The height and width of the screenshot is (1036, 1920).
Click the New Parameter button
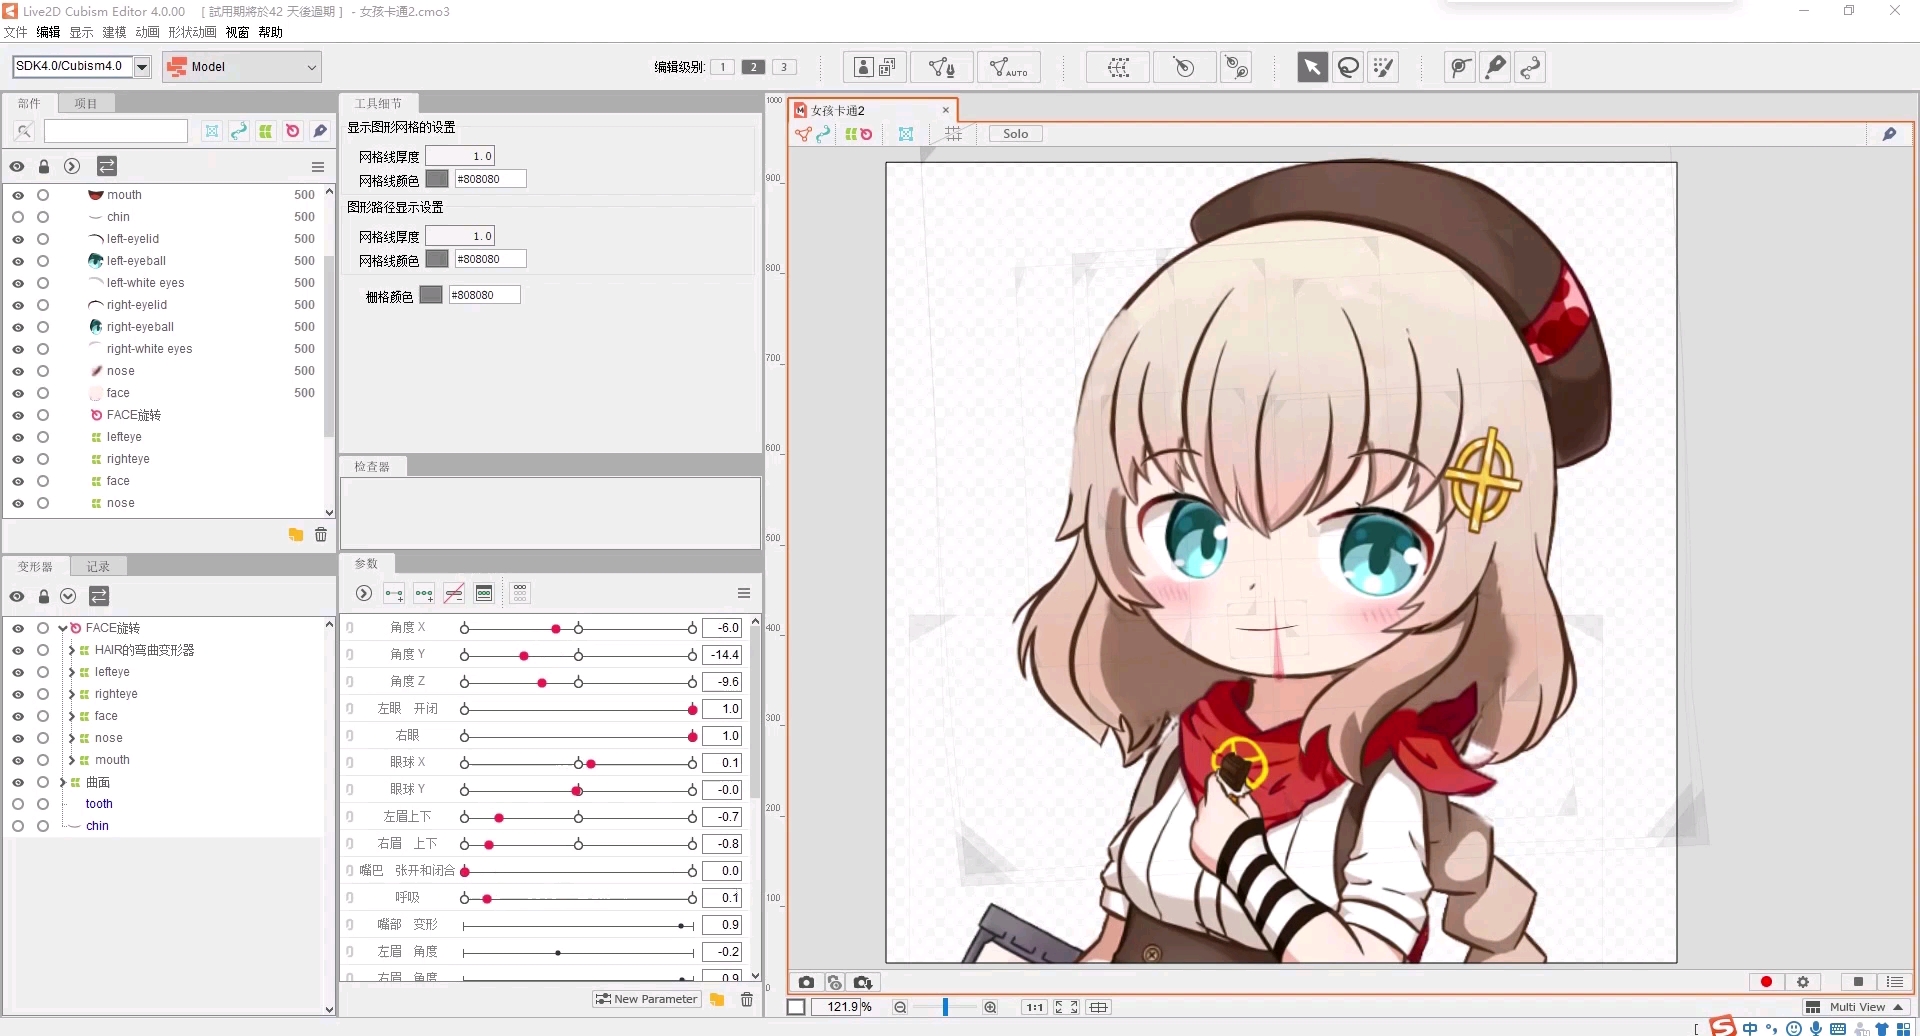646,998
